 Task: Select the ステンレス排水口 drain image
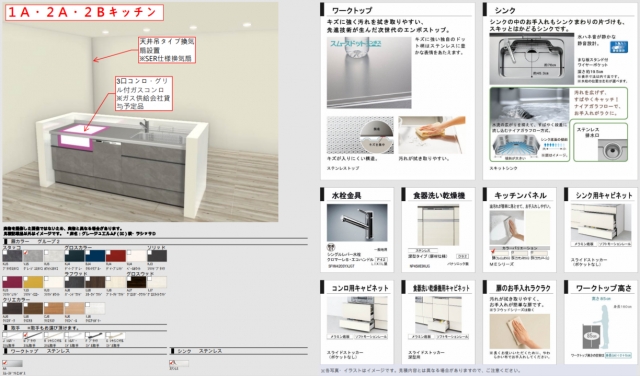pyautogui.click(x=612, y=149)
